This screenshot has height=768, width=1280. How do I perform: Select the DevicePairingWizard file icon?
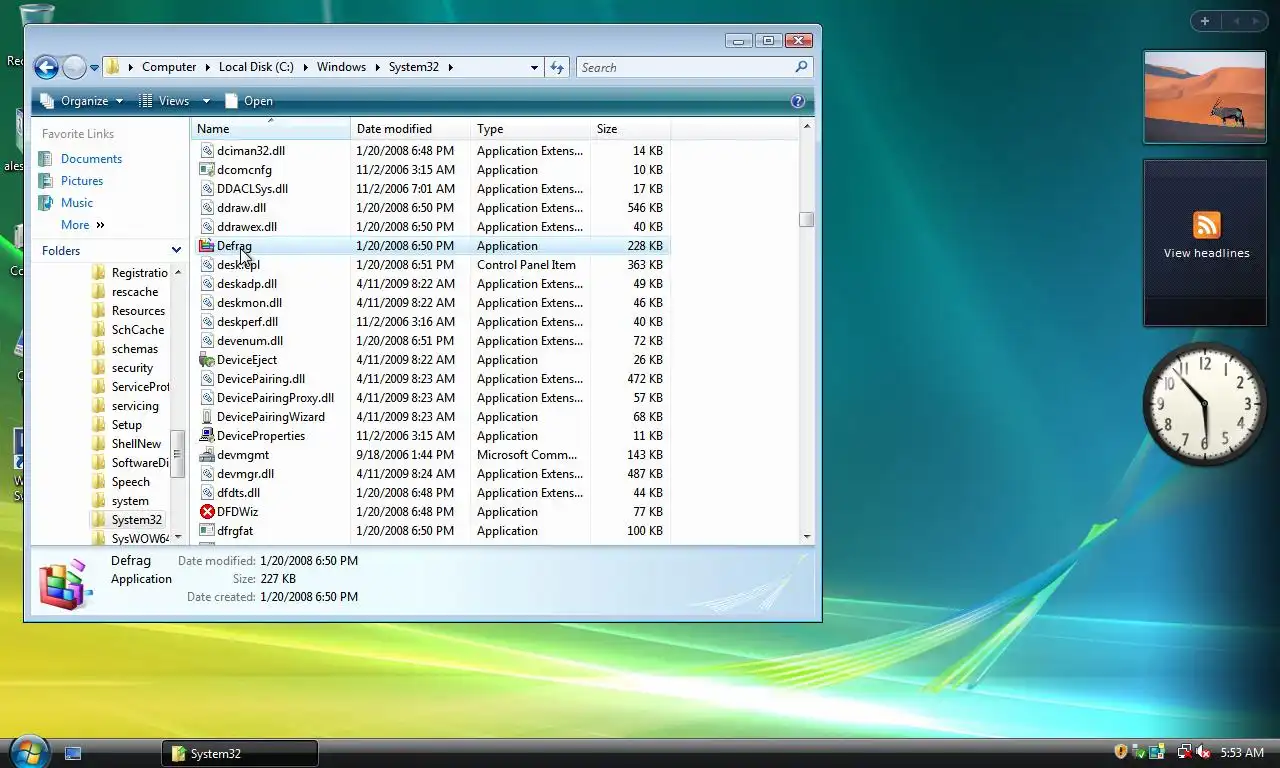pyautogui.click(x=207, y=417)
